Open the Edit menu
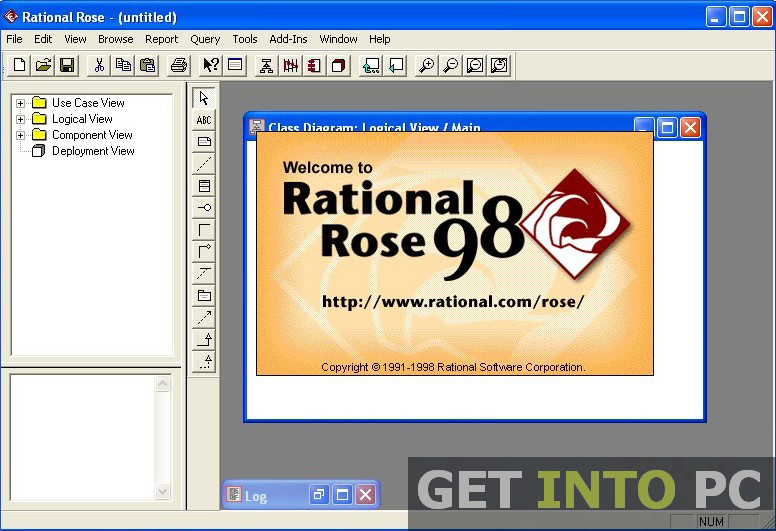This screenshot has width=776, height=531. 43,39
